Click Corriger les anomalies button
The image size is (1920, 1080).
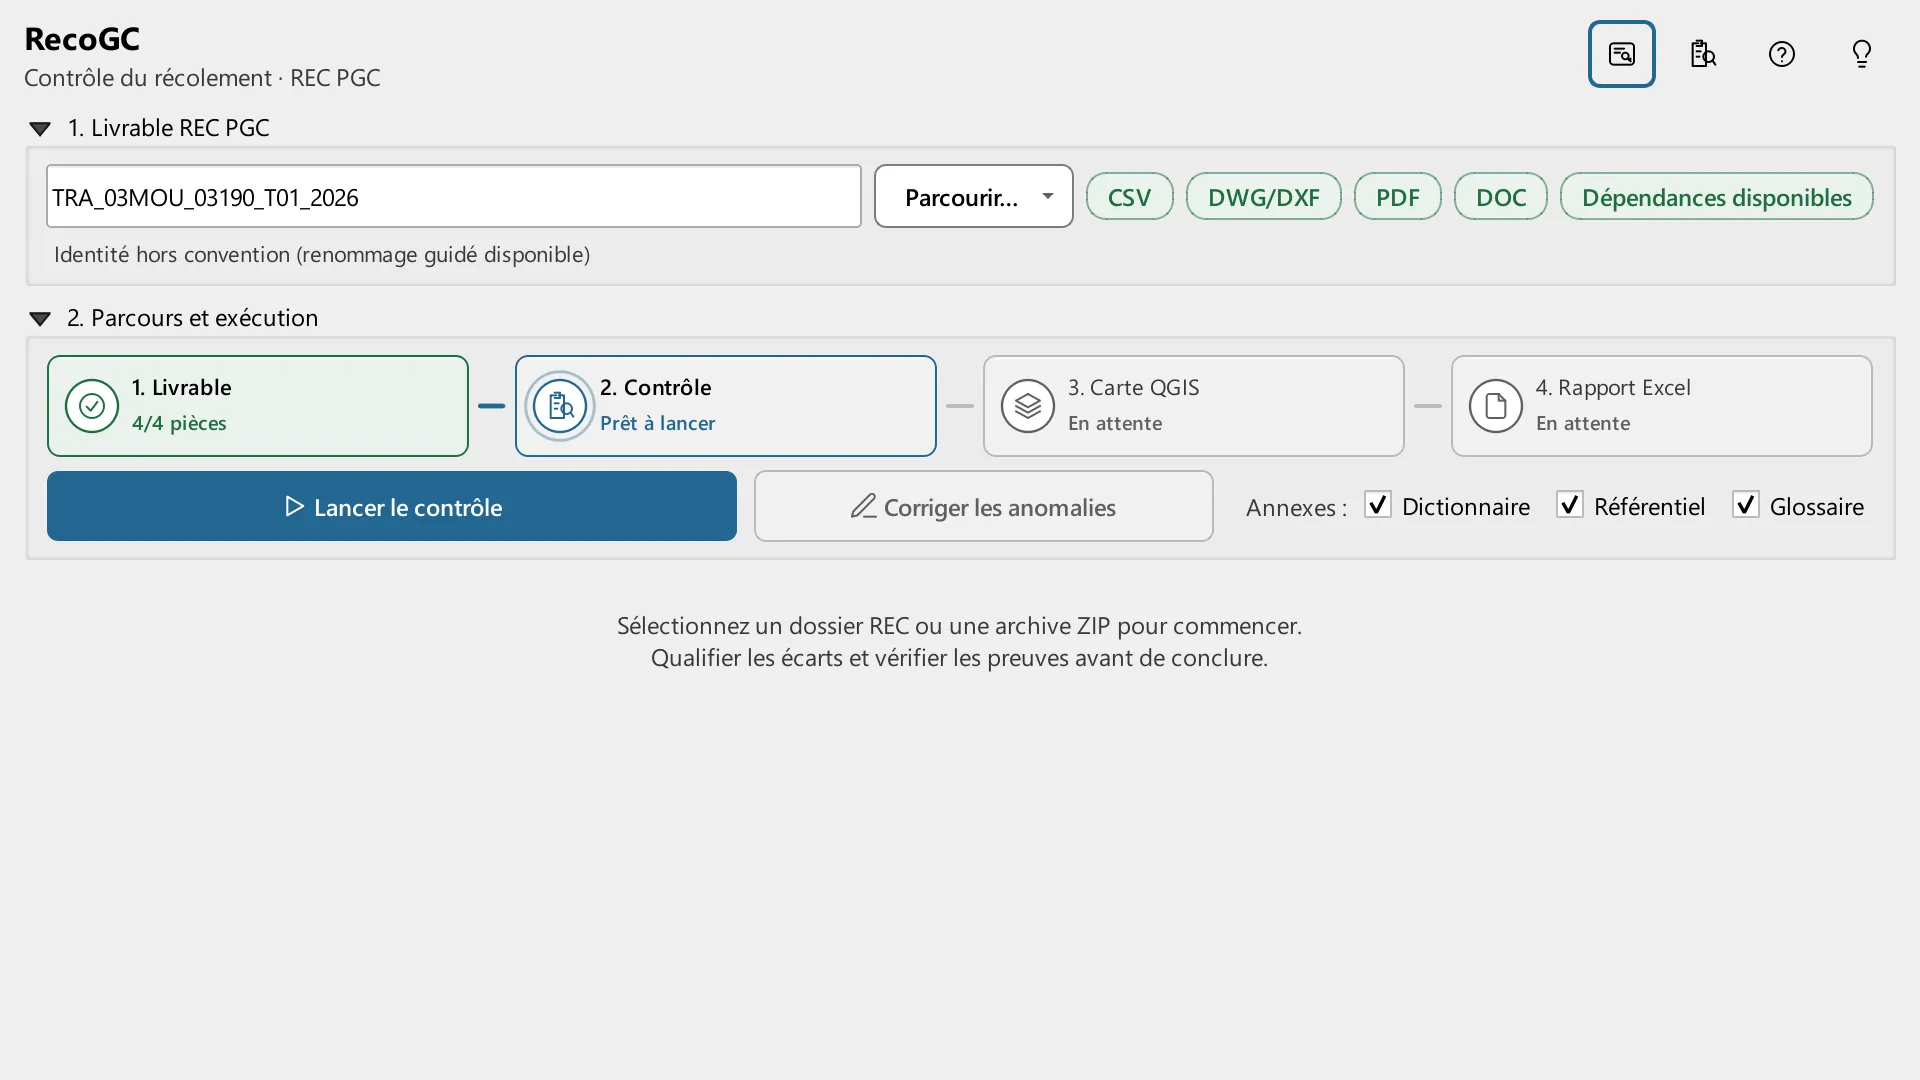[983, 506]
